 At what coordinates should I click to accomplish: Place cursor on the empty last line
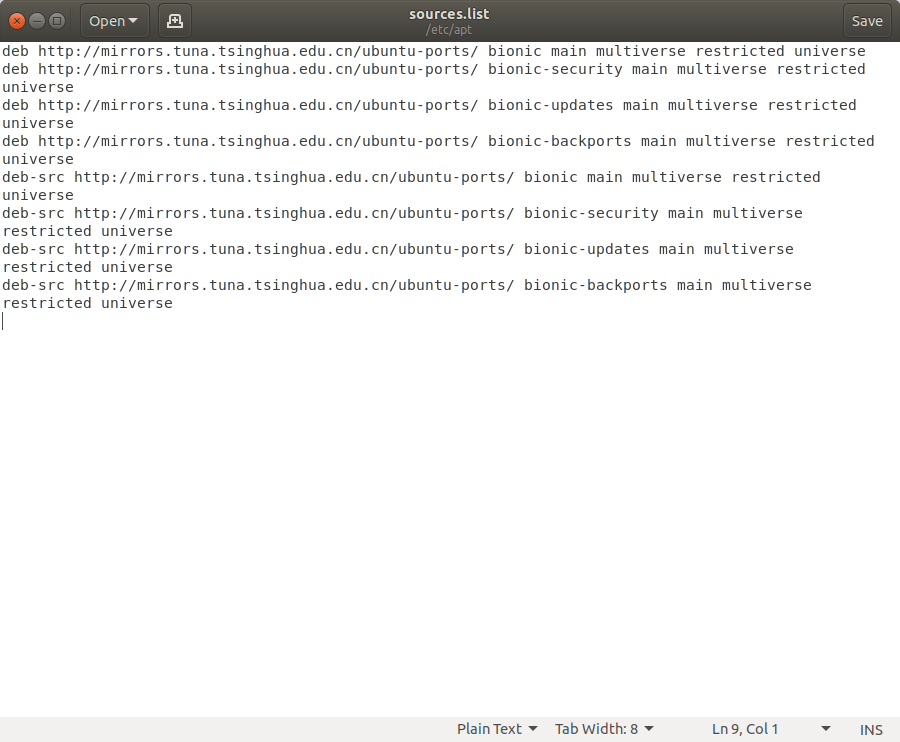pos(450,321)
